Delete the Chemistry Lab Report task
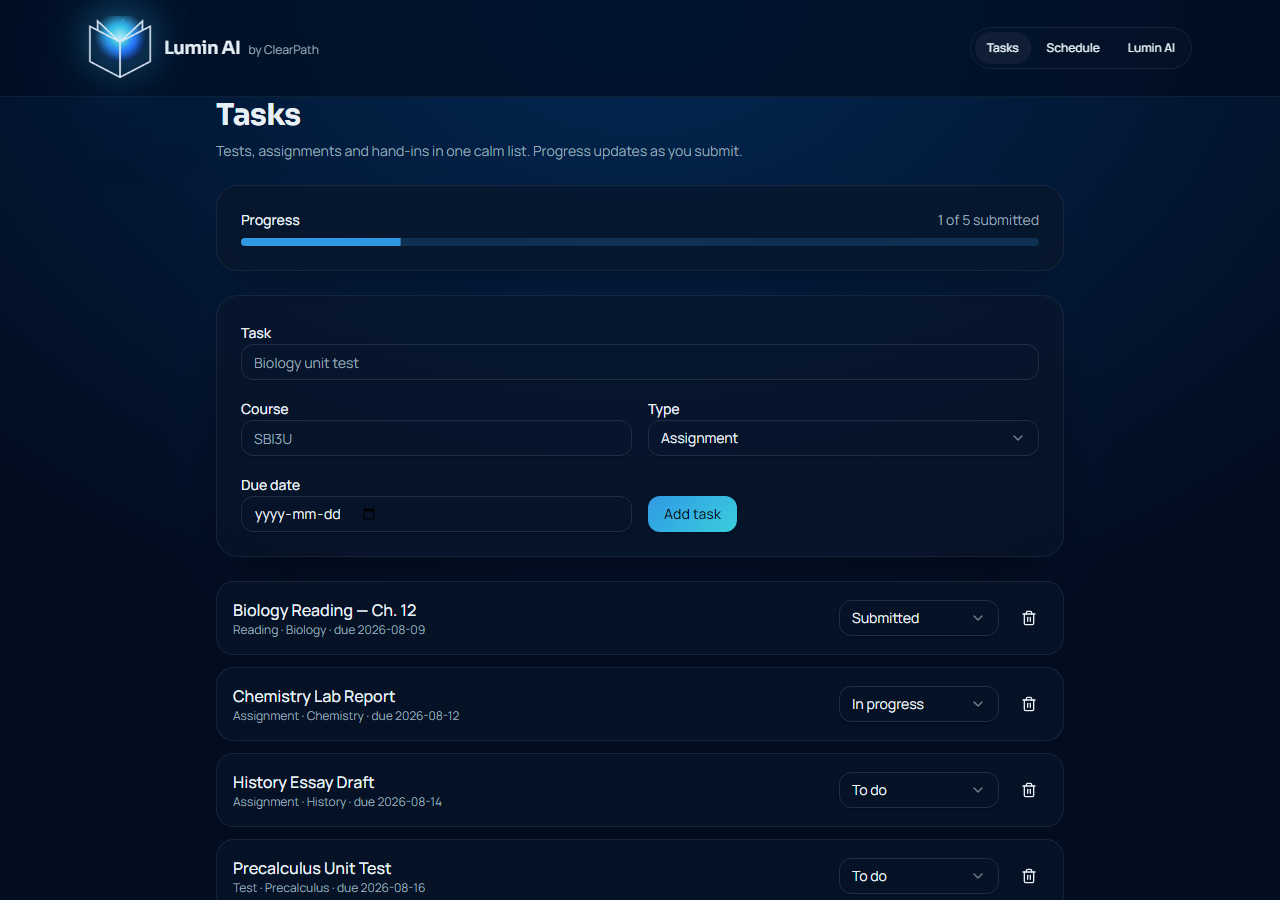Image resolution: width=1280 pixels, height=900 pixels. click(1029, 704)
